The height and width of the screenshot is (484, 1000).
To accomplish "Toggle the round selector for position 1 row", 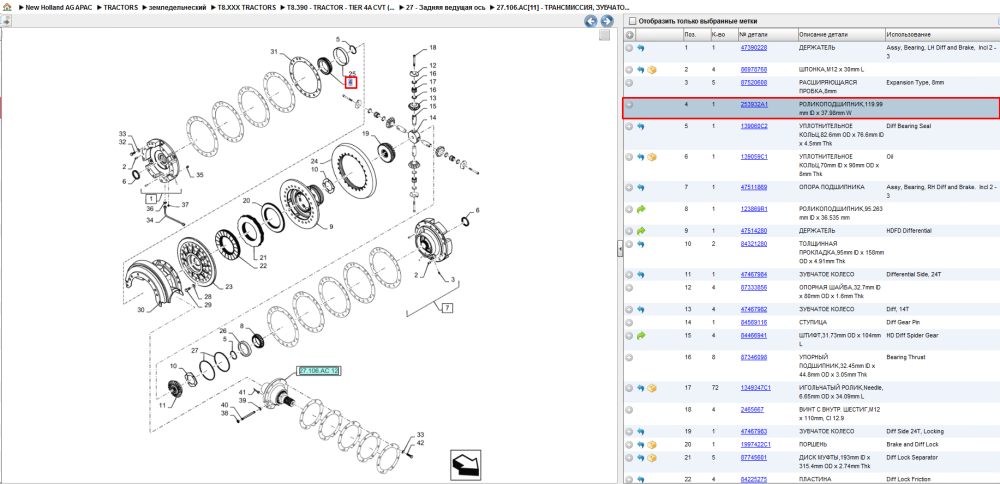I will [x=629, y=48].
